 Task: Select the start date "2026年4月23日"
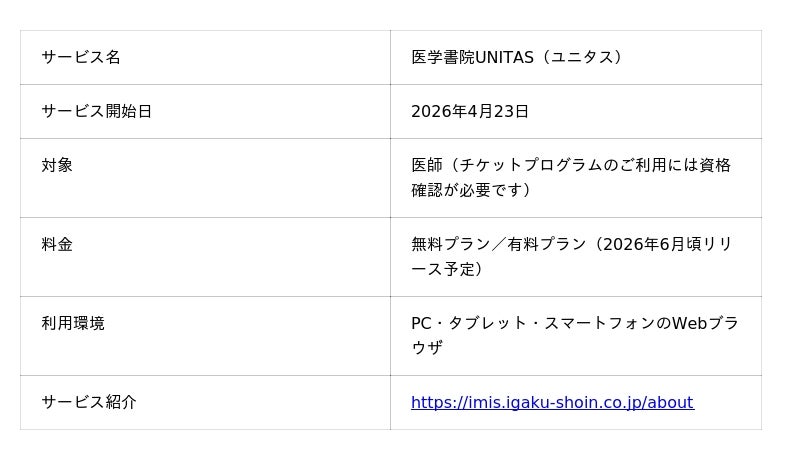(470, 112)
